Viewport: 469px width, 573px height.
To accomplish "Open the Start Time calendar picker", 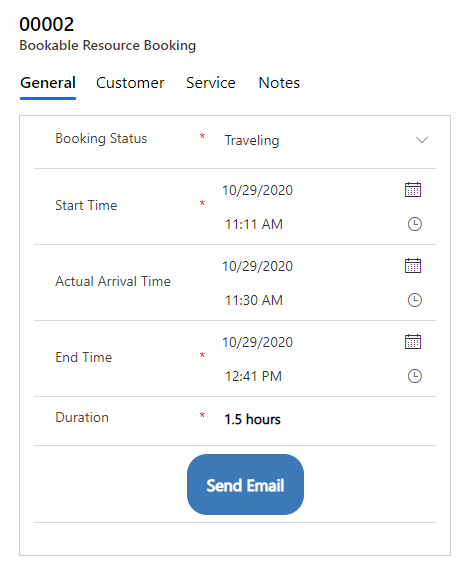I will pos(413,190).
